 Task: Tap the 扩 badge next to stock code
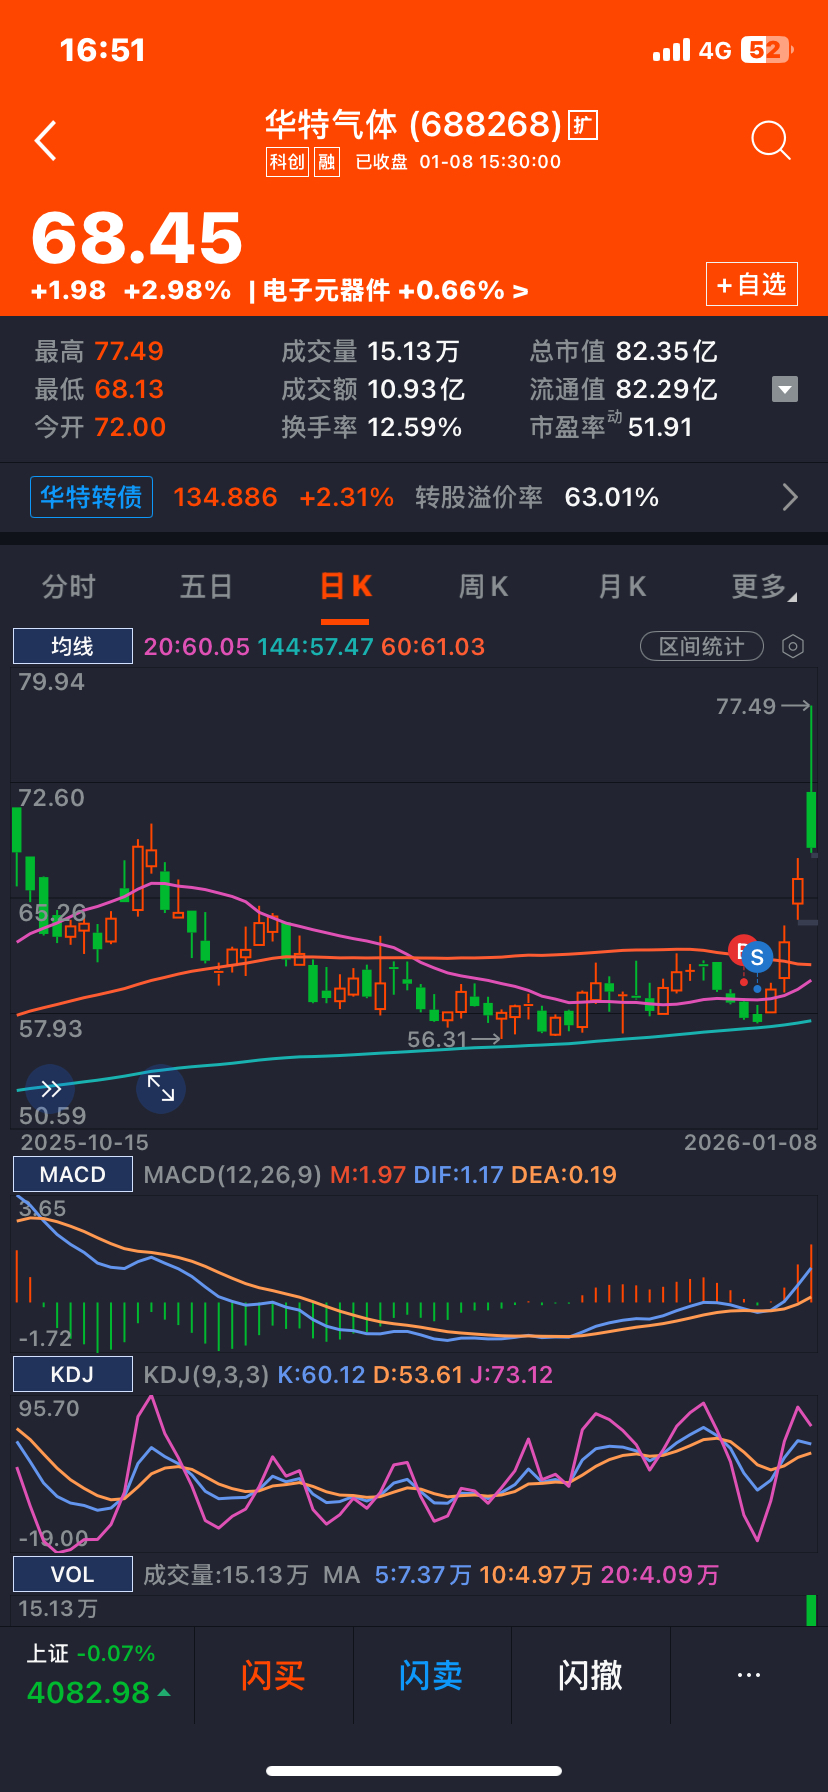click(583, 125)
